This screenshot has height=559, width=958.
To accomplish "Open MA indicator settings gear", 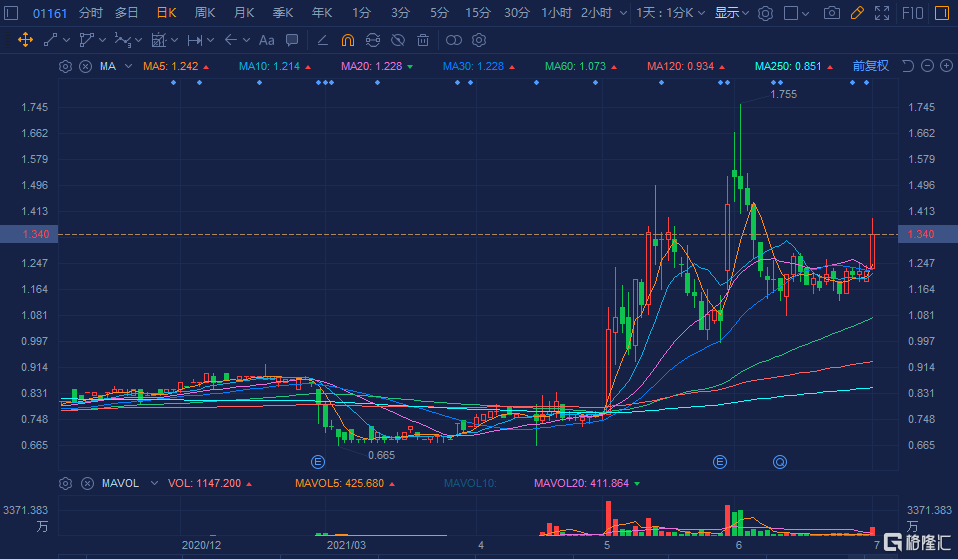I will (x=66, y=66).
